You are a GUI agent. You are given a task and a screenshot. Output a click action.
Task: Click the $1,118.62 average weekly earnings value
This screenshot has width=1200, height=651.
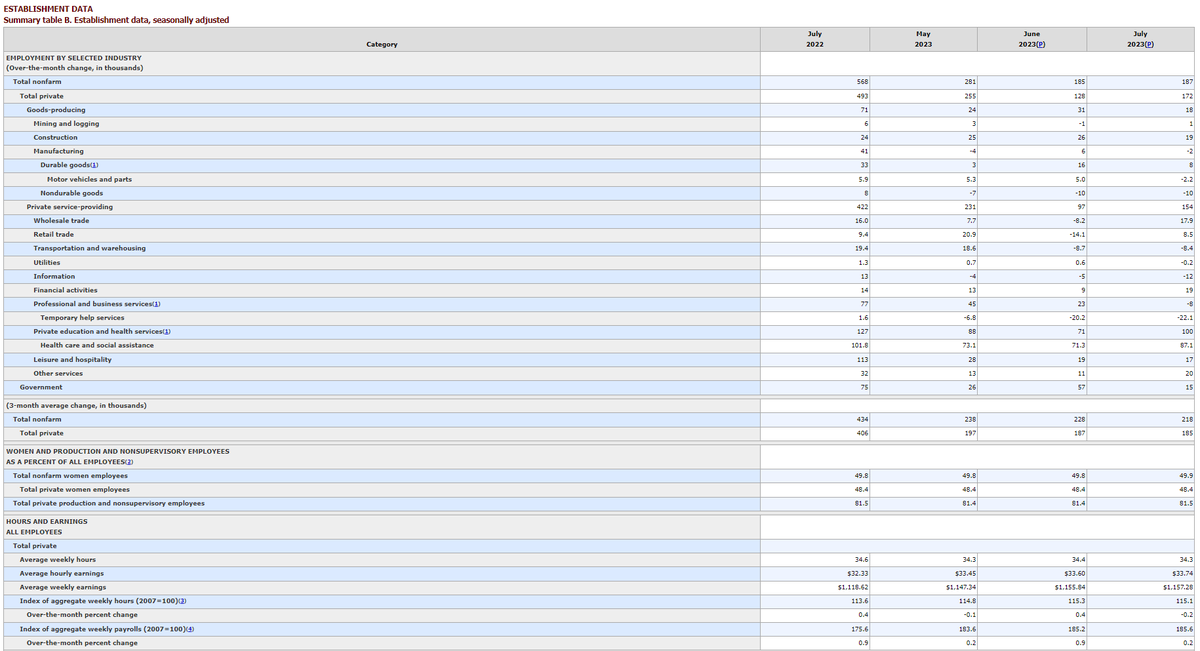853,588
